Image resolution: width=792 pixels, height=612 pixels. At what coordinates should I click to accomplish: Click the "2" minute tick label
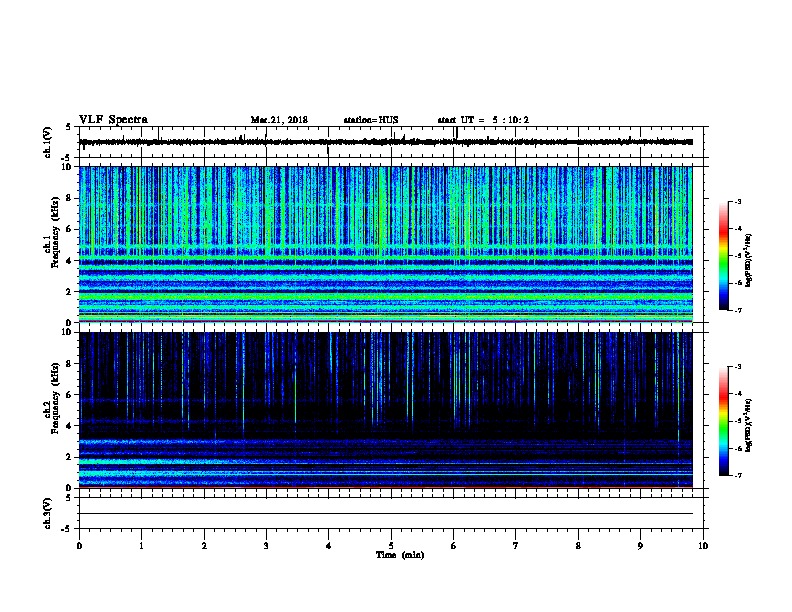pyautogui.click(x=204, y=546)
